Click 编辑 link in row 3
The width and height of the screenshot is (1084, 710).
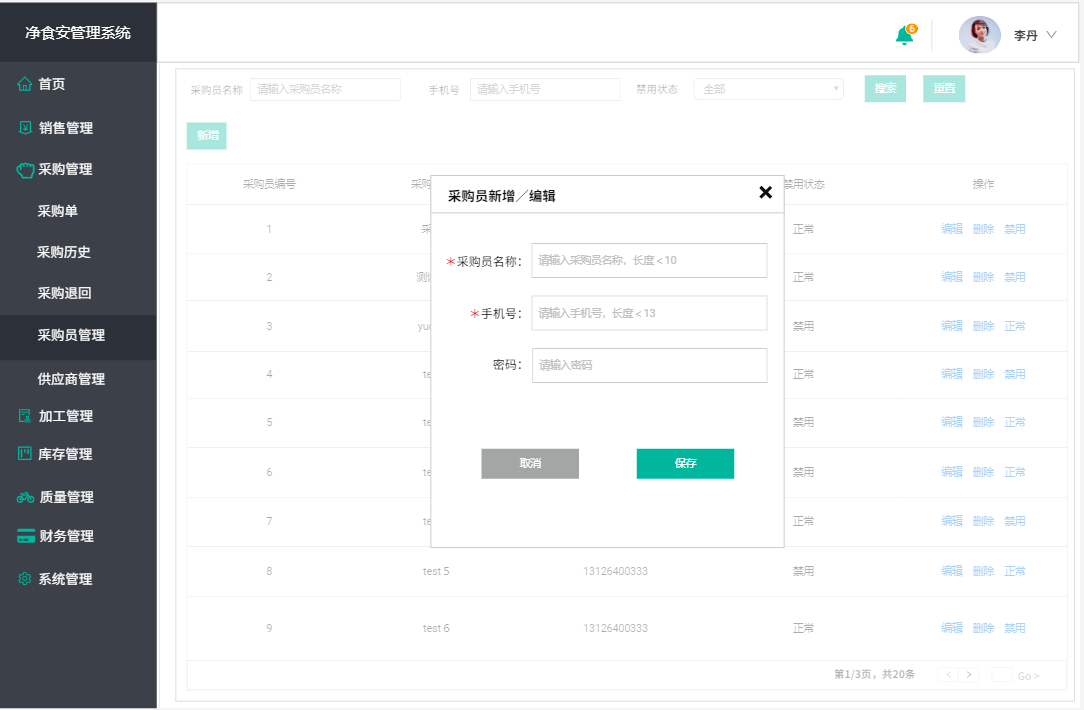tap(952, 326)
